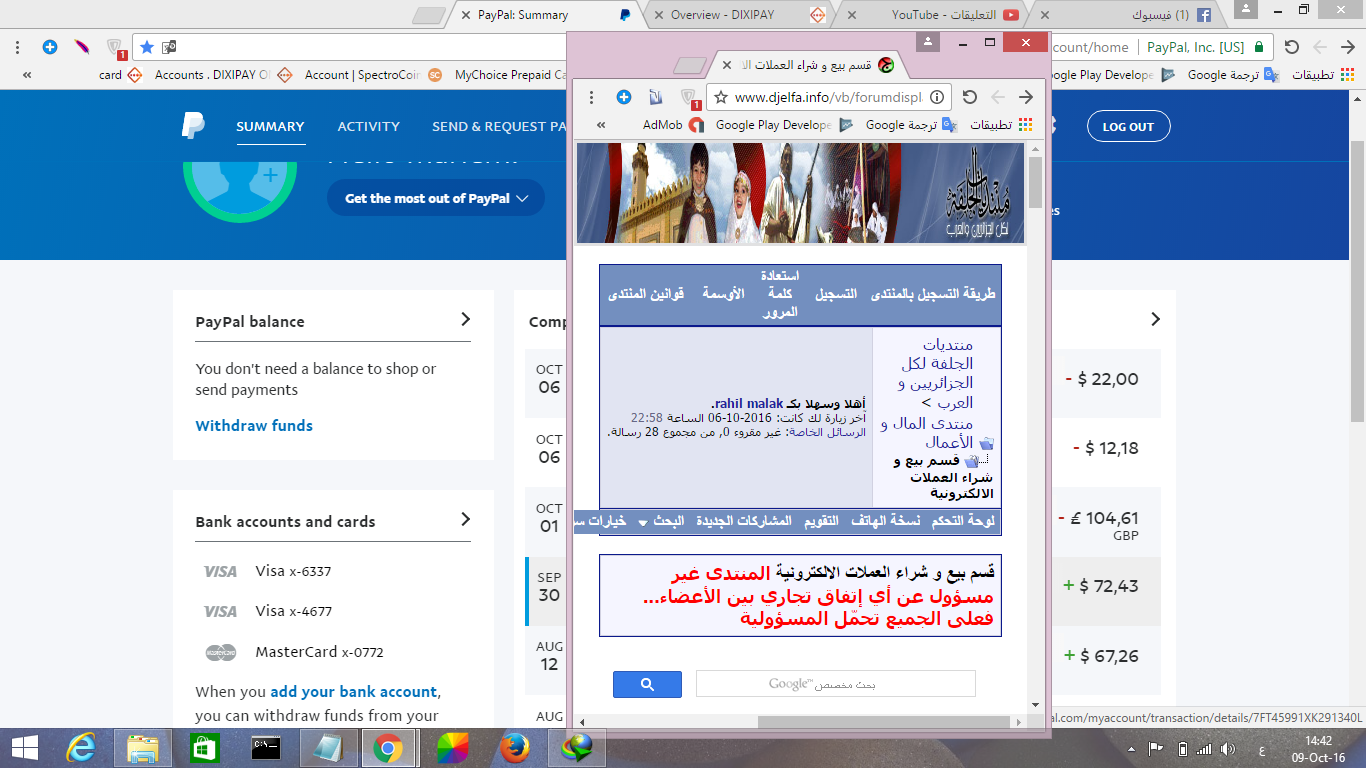Image resolution: width=1366 pixels, height=768 pixels.
Task: Click منتدى المال و الأعمال breadcrumb link
Action: 927,432
